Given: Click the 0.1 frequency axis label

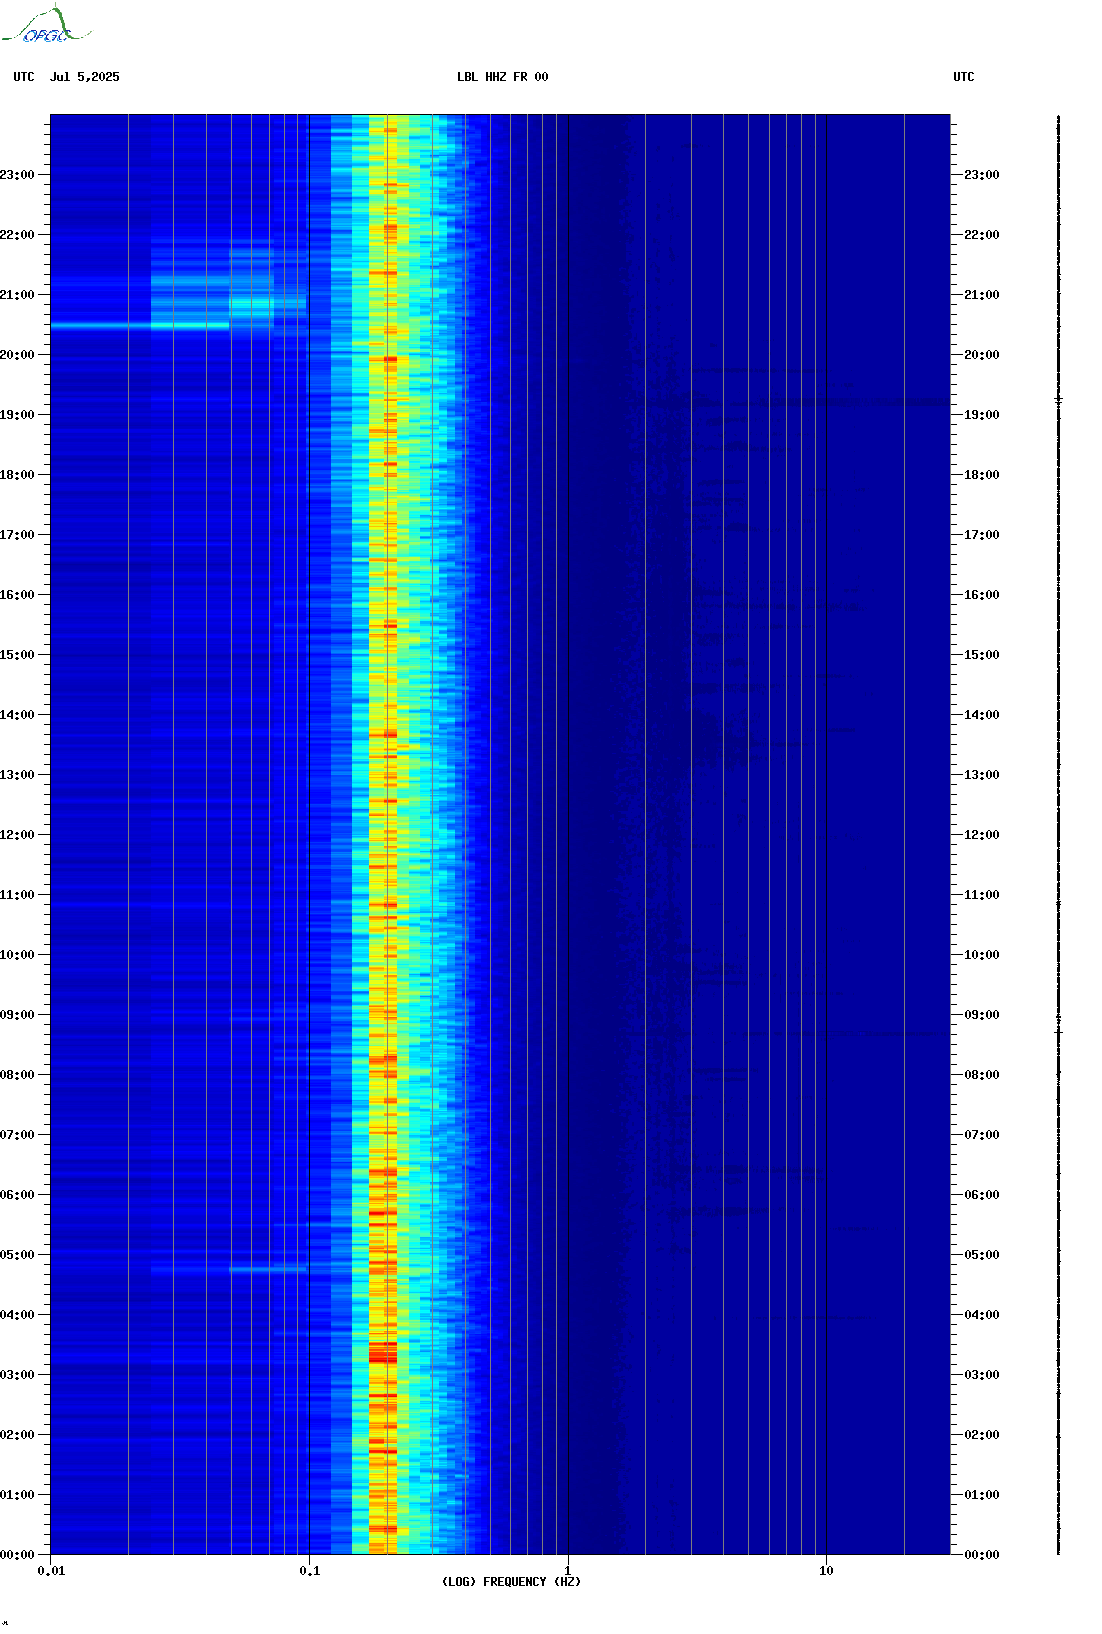Looking at the screenshot, I should pos(310,1571).
